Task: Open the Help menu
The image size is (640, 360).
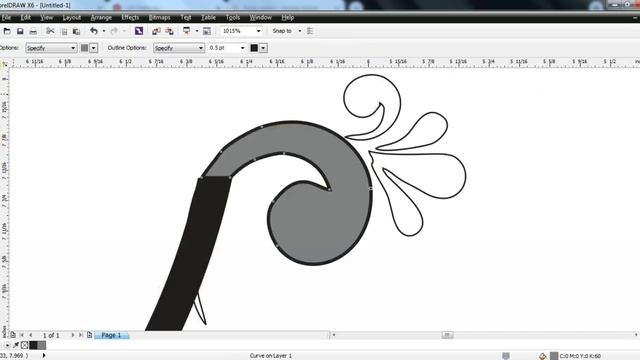Action: [x=288, y=18]
